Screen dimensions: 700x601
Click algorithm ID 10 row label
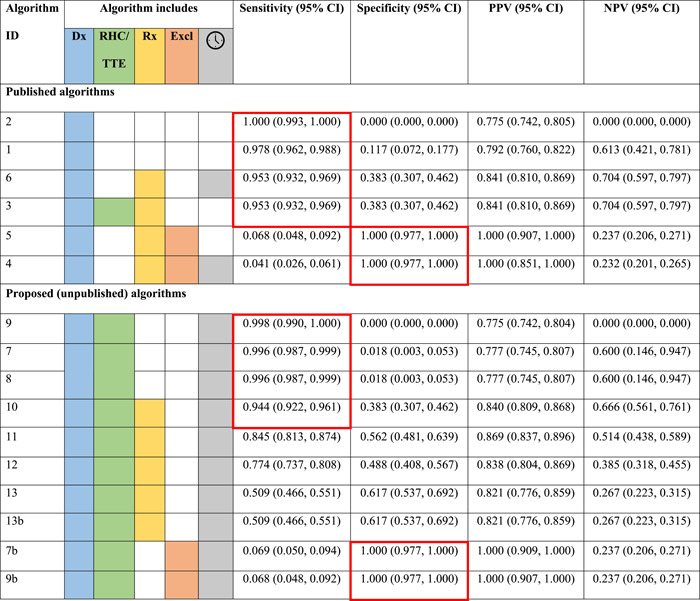click(12, 407)
